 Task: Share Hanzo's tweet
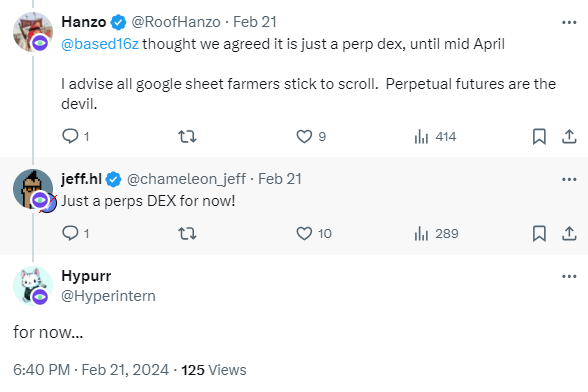point(569,136)
